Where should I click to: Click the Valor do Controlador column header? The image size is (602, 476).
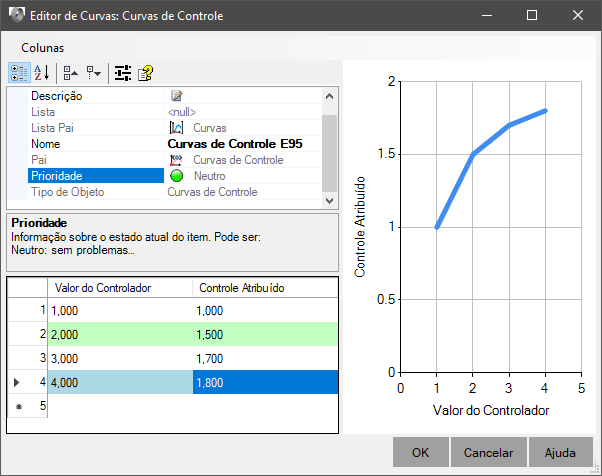pos(120,288)
